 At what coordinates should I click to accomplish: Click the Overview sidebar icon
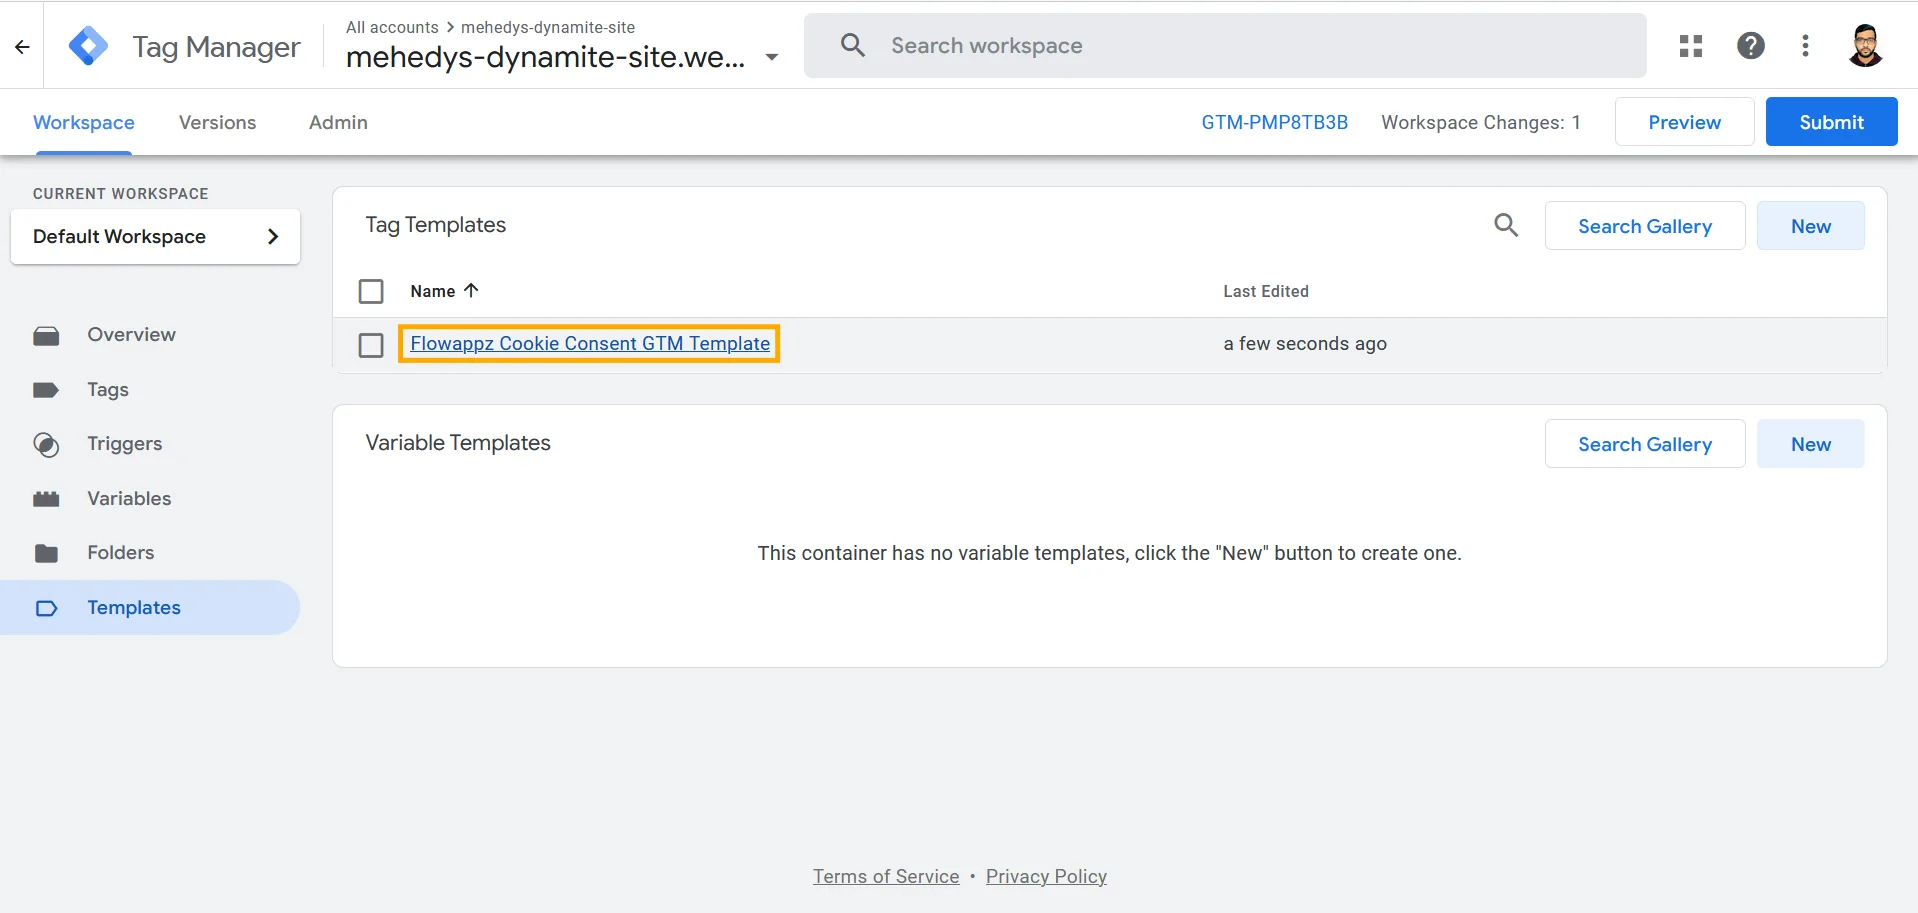coord(46,335)
